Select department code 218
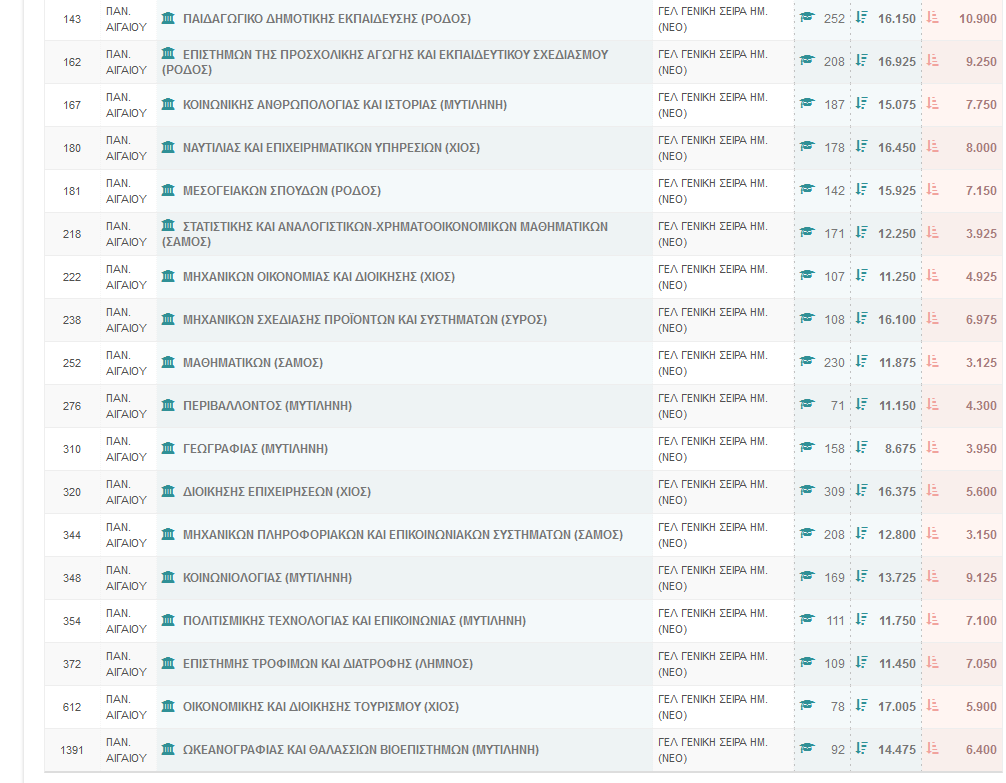 coord(72,234)
